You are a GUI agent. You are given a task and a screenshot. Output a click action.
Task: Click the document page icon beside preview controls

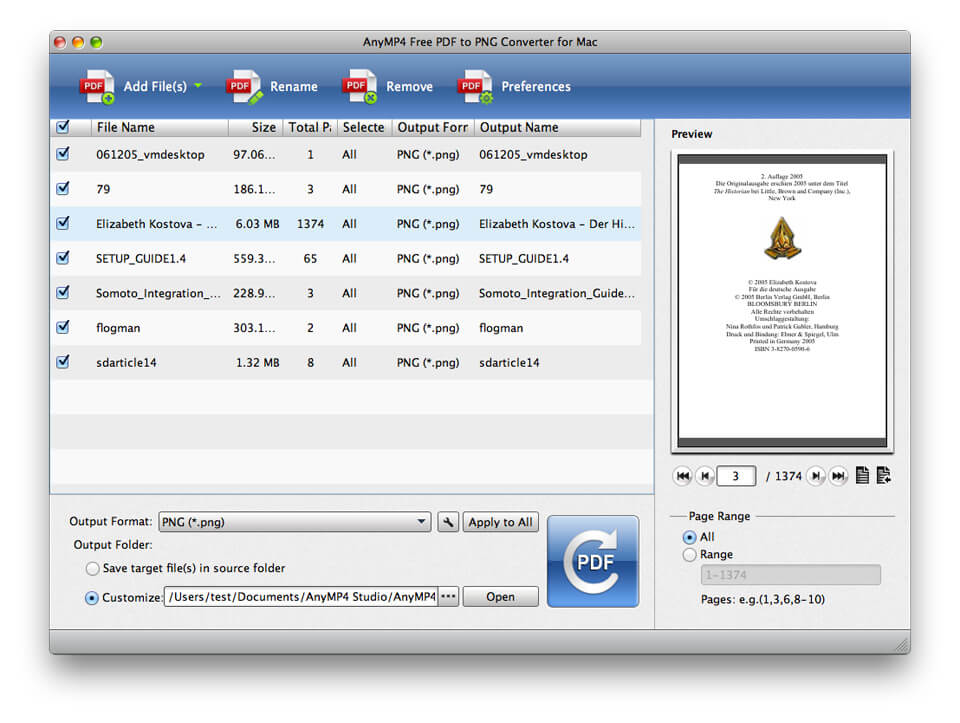[861, 476]
